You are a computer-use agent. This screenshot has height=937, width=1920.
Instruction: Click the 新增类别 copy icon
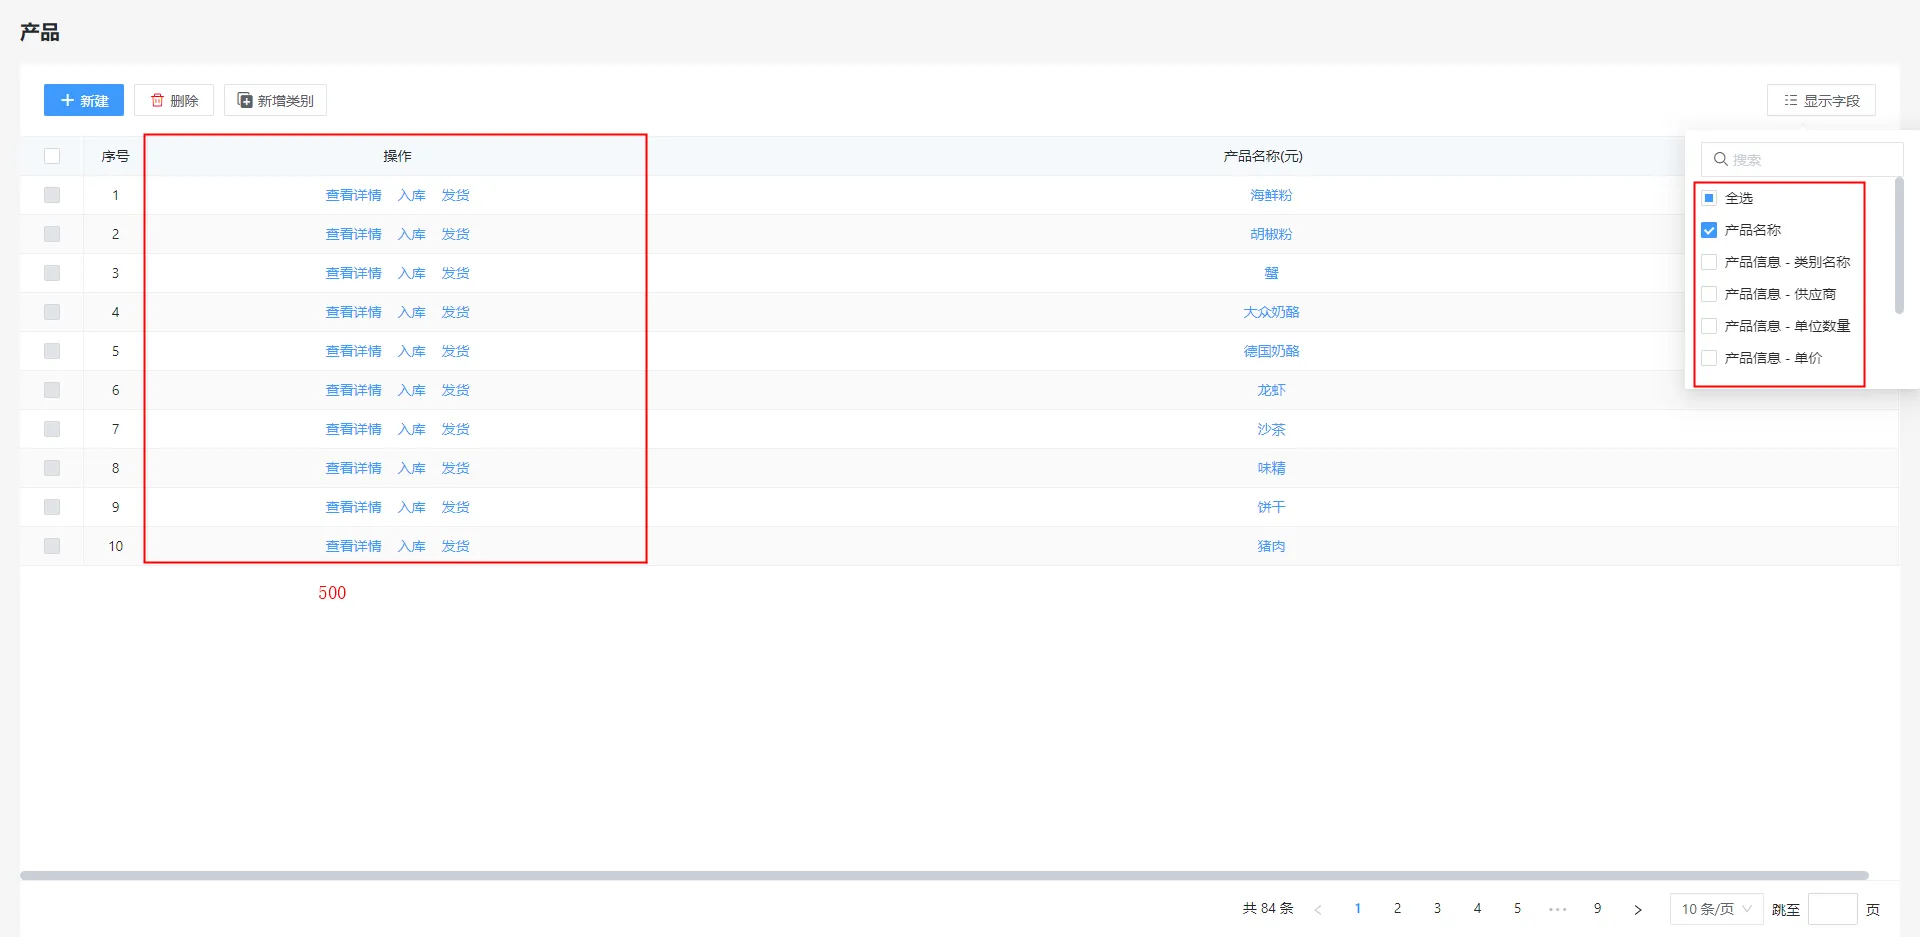pyautogui.click(x=244, y=100)
